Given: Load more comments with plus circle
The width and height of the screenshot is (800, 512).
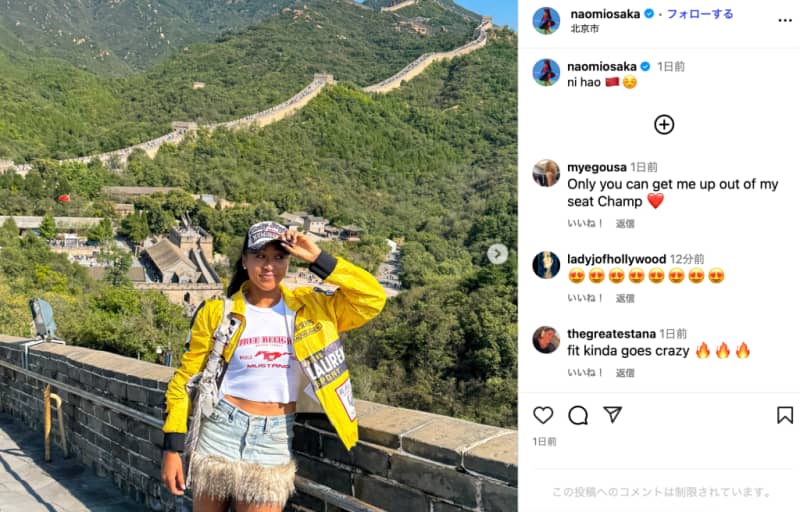Looking at the screenshot, I should click(x=664, y=124).
